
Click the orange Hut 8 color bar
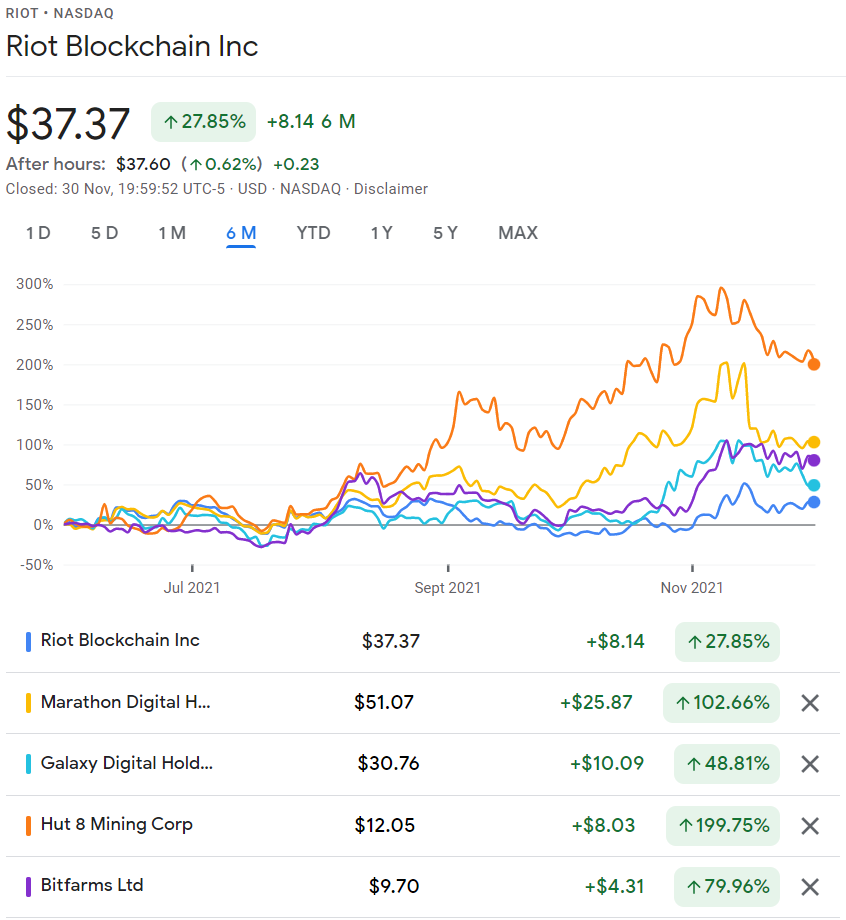28,826
